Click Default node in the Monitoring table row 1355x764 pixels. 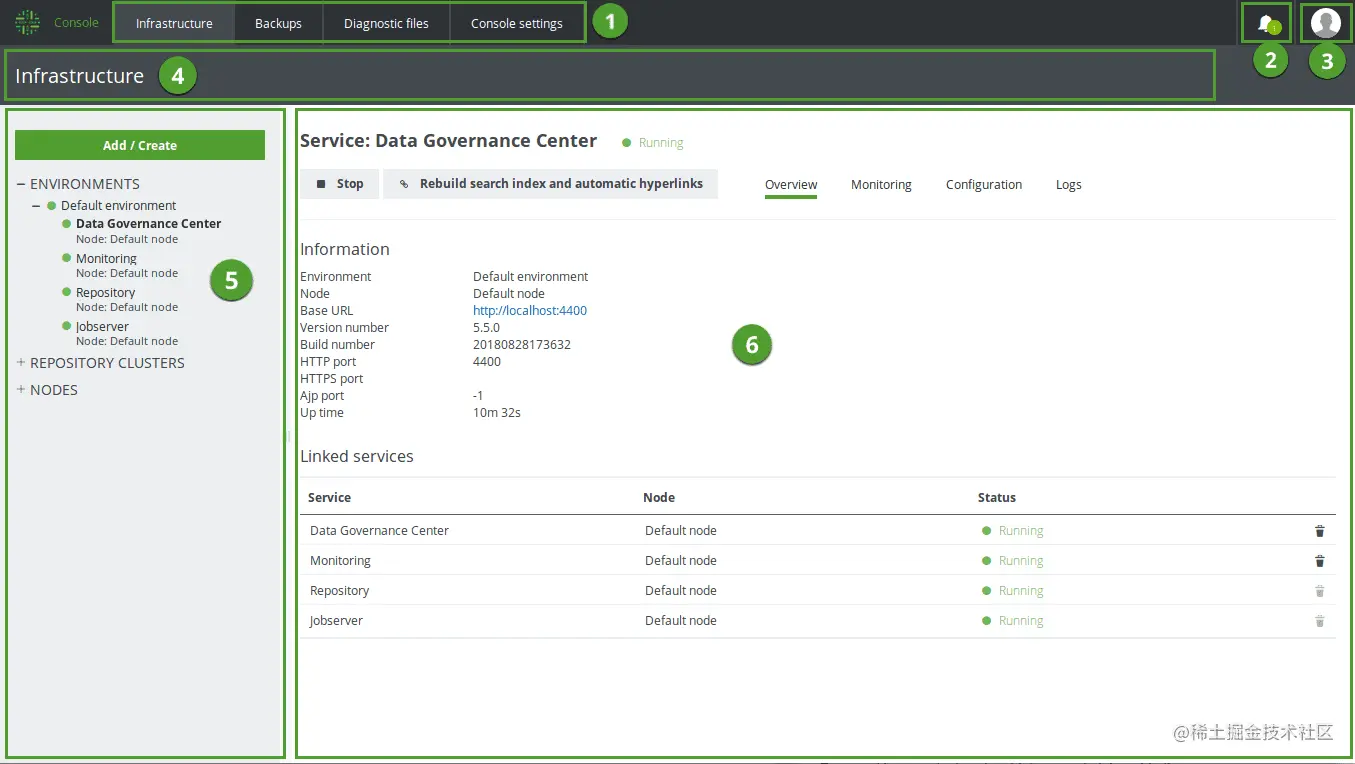tap(681, 561)
